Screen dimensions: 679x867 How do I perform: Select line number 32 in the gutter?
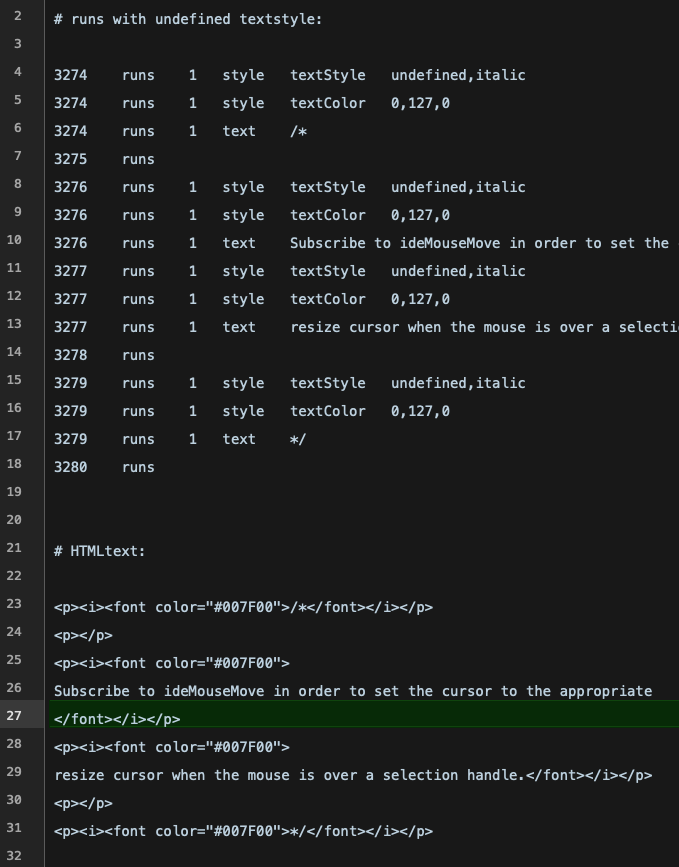pos(17,856)
